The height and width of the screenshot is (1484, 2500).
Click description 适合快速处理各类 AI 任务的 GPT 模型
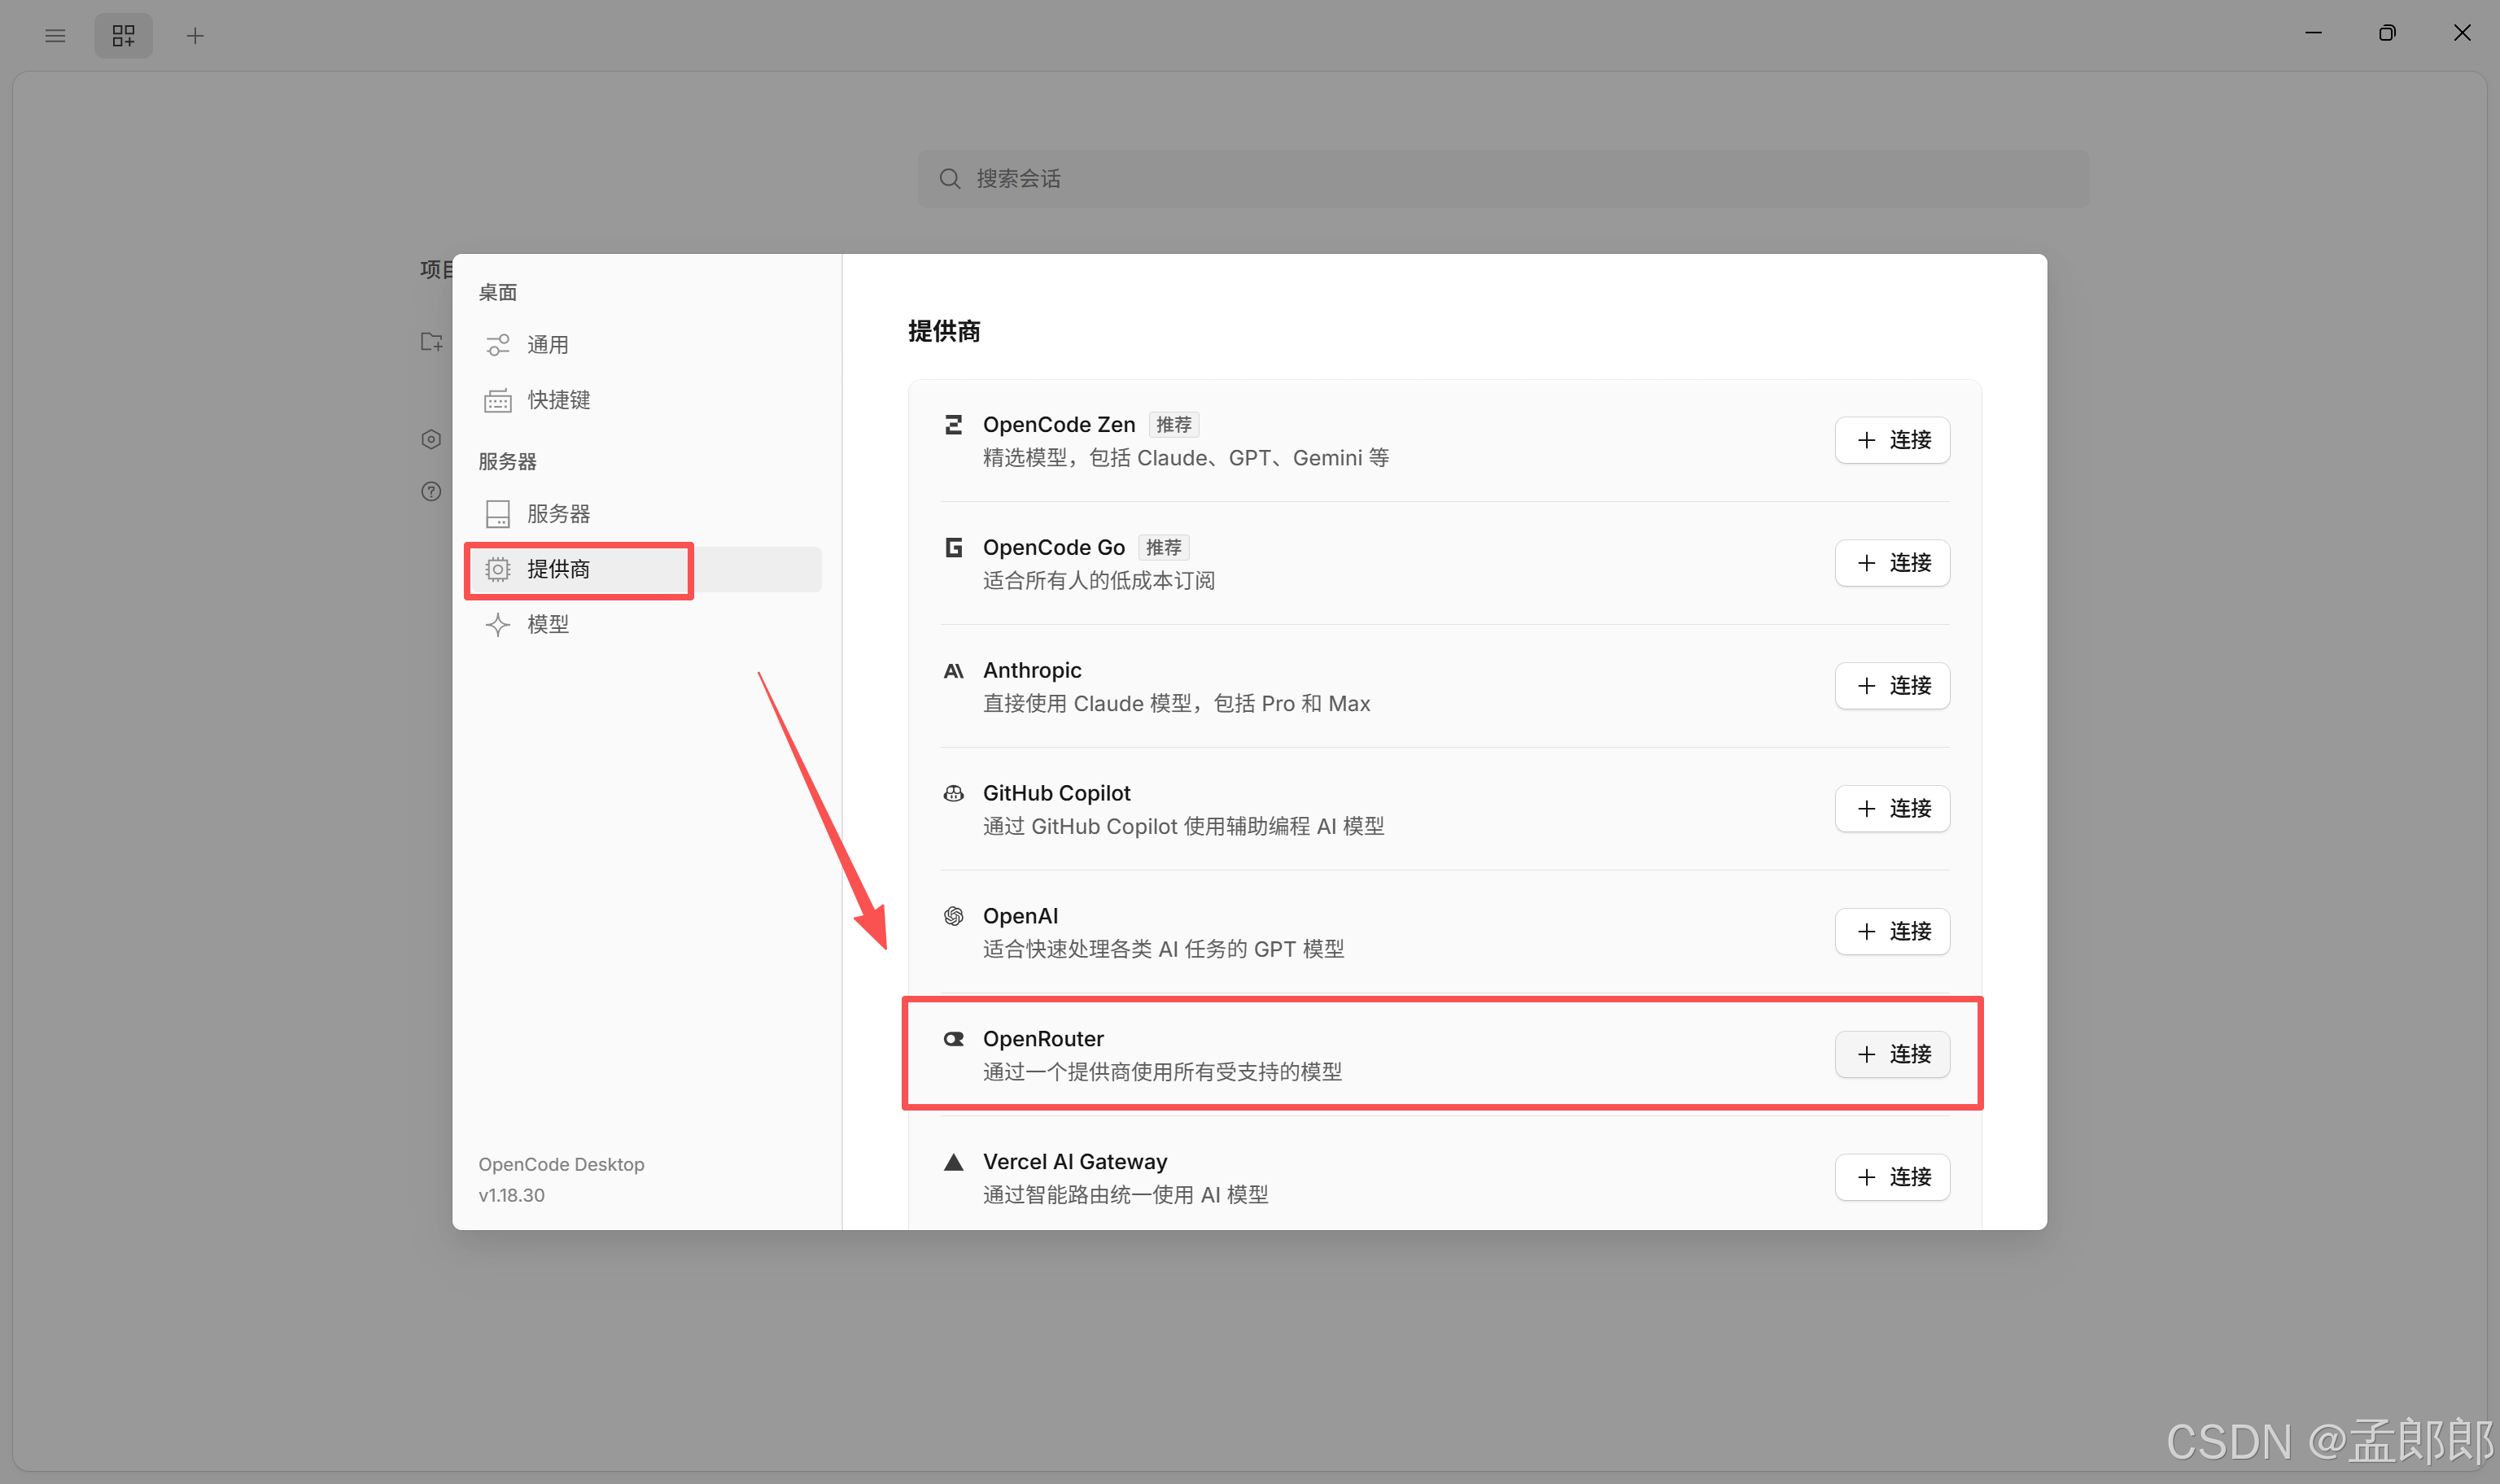point(1163,949)
